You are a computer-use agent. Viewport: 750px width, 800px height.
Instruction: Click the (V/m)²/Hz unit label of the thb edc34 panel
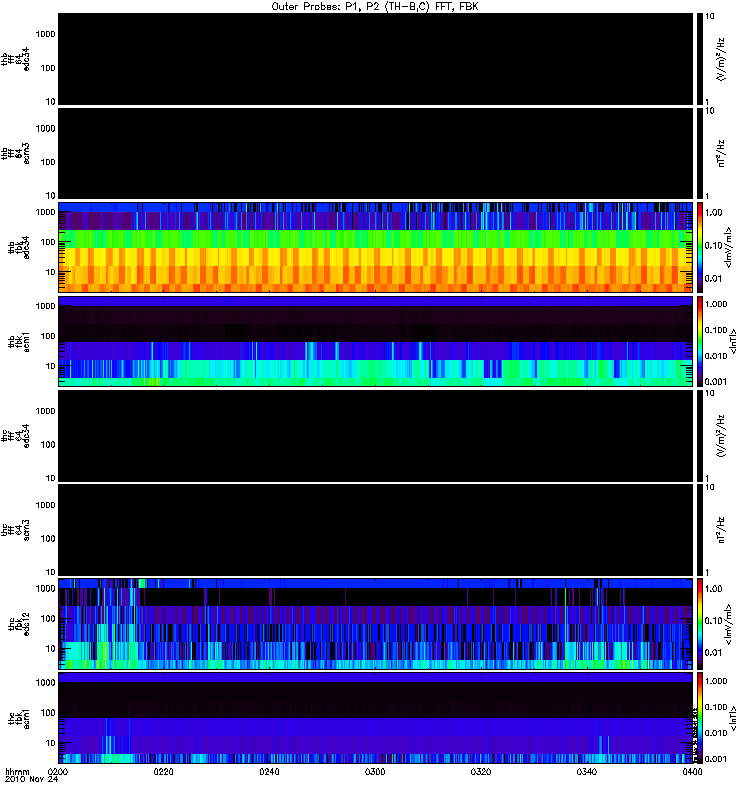pos(721,59)
